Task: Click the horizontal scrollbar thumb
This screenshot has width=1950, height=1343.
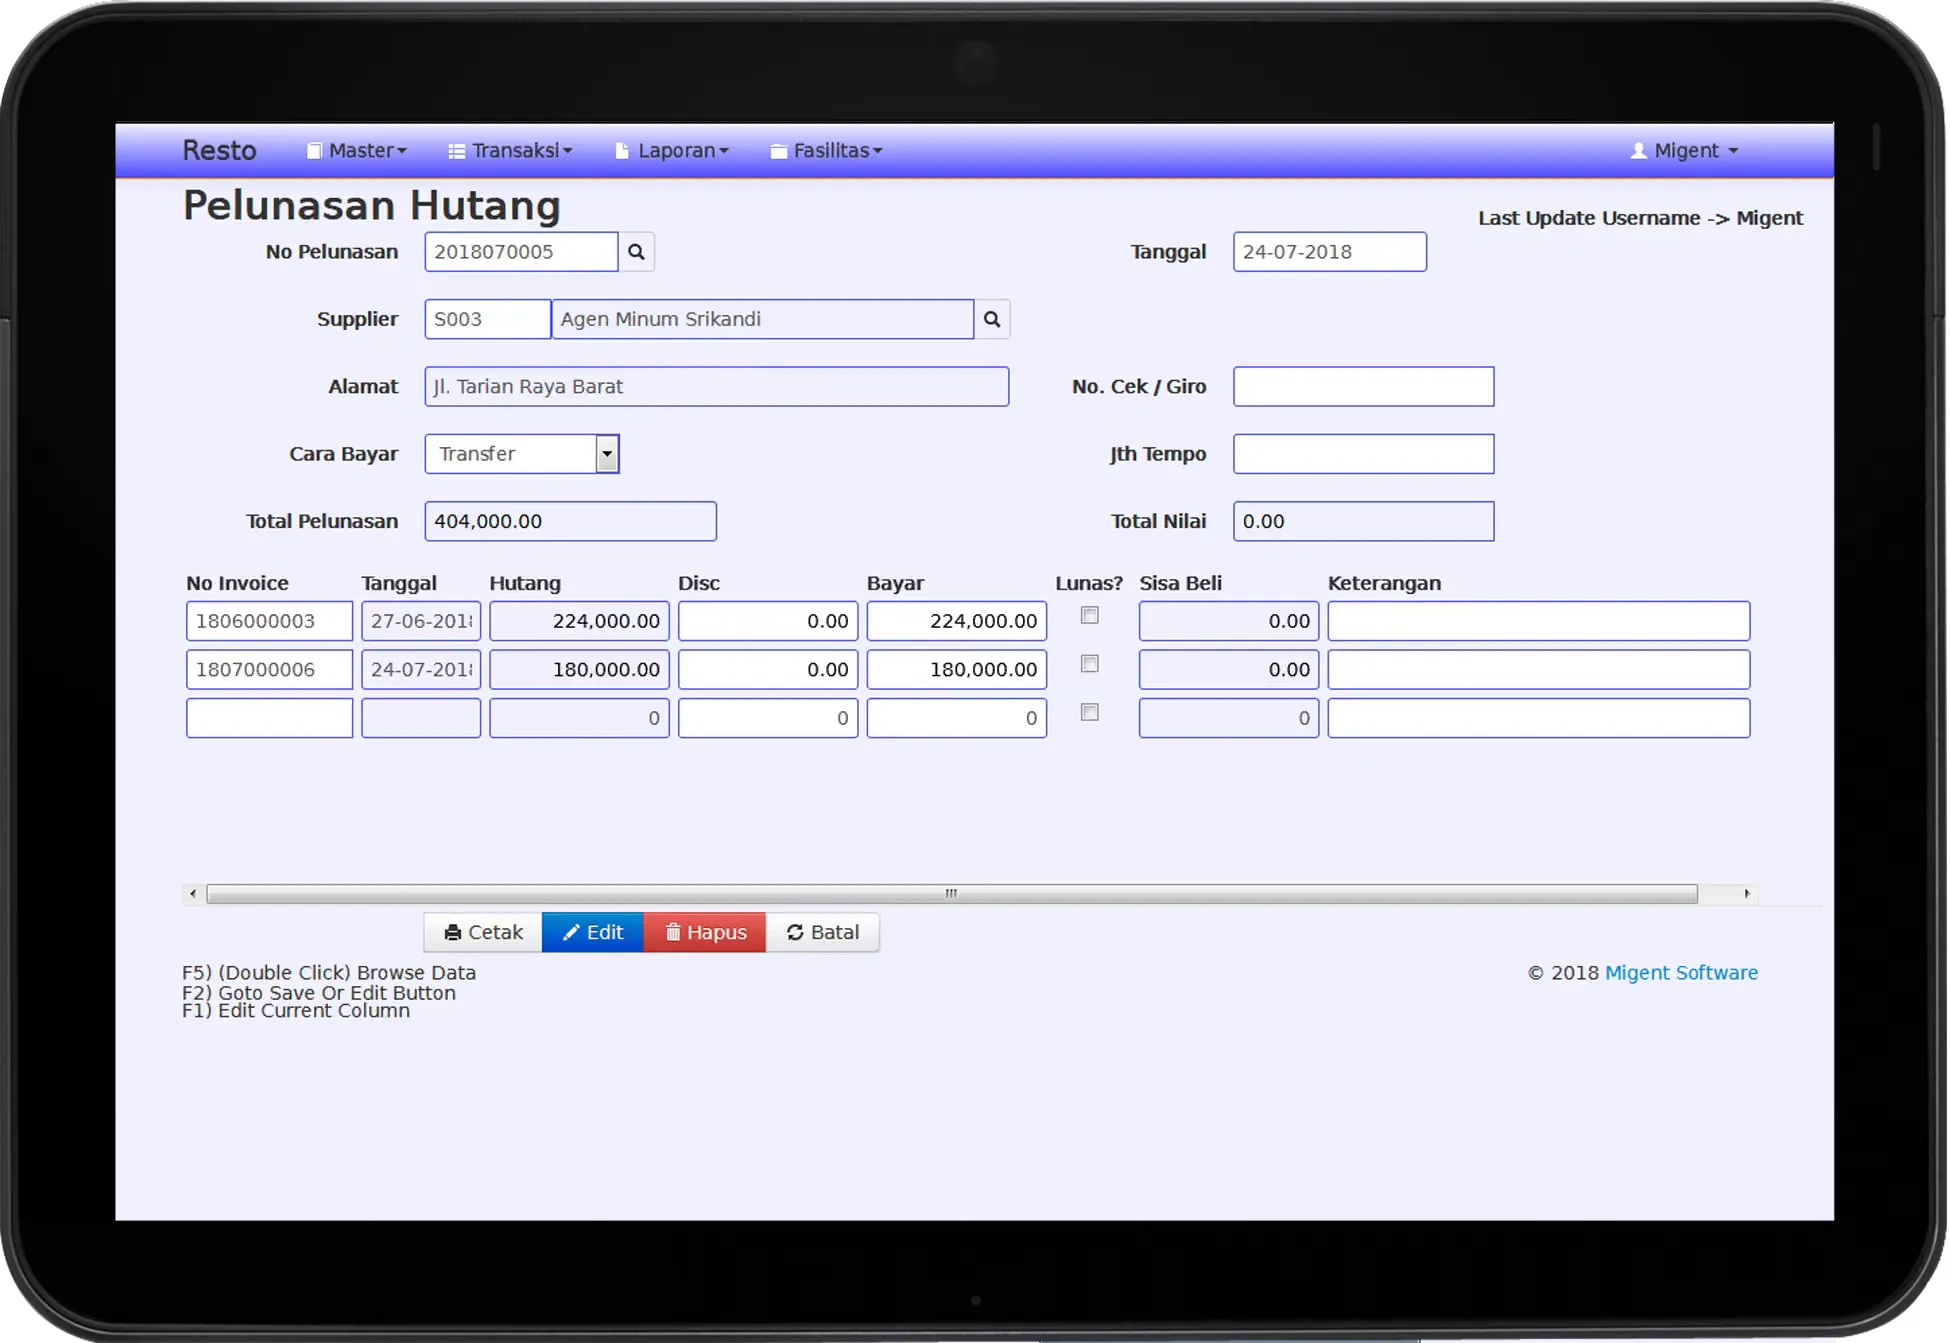Action: pyautogui.click(x=951, y=894)
